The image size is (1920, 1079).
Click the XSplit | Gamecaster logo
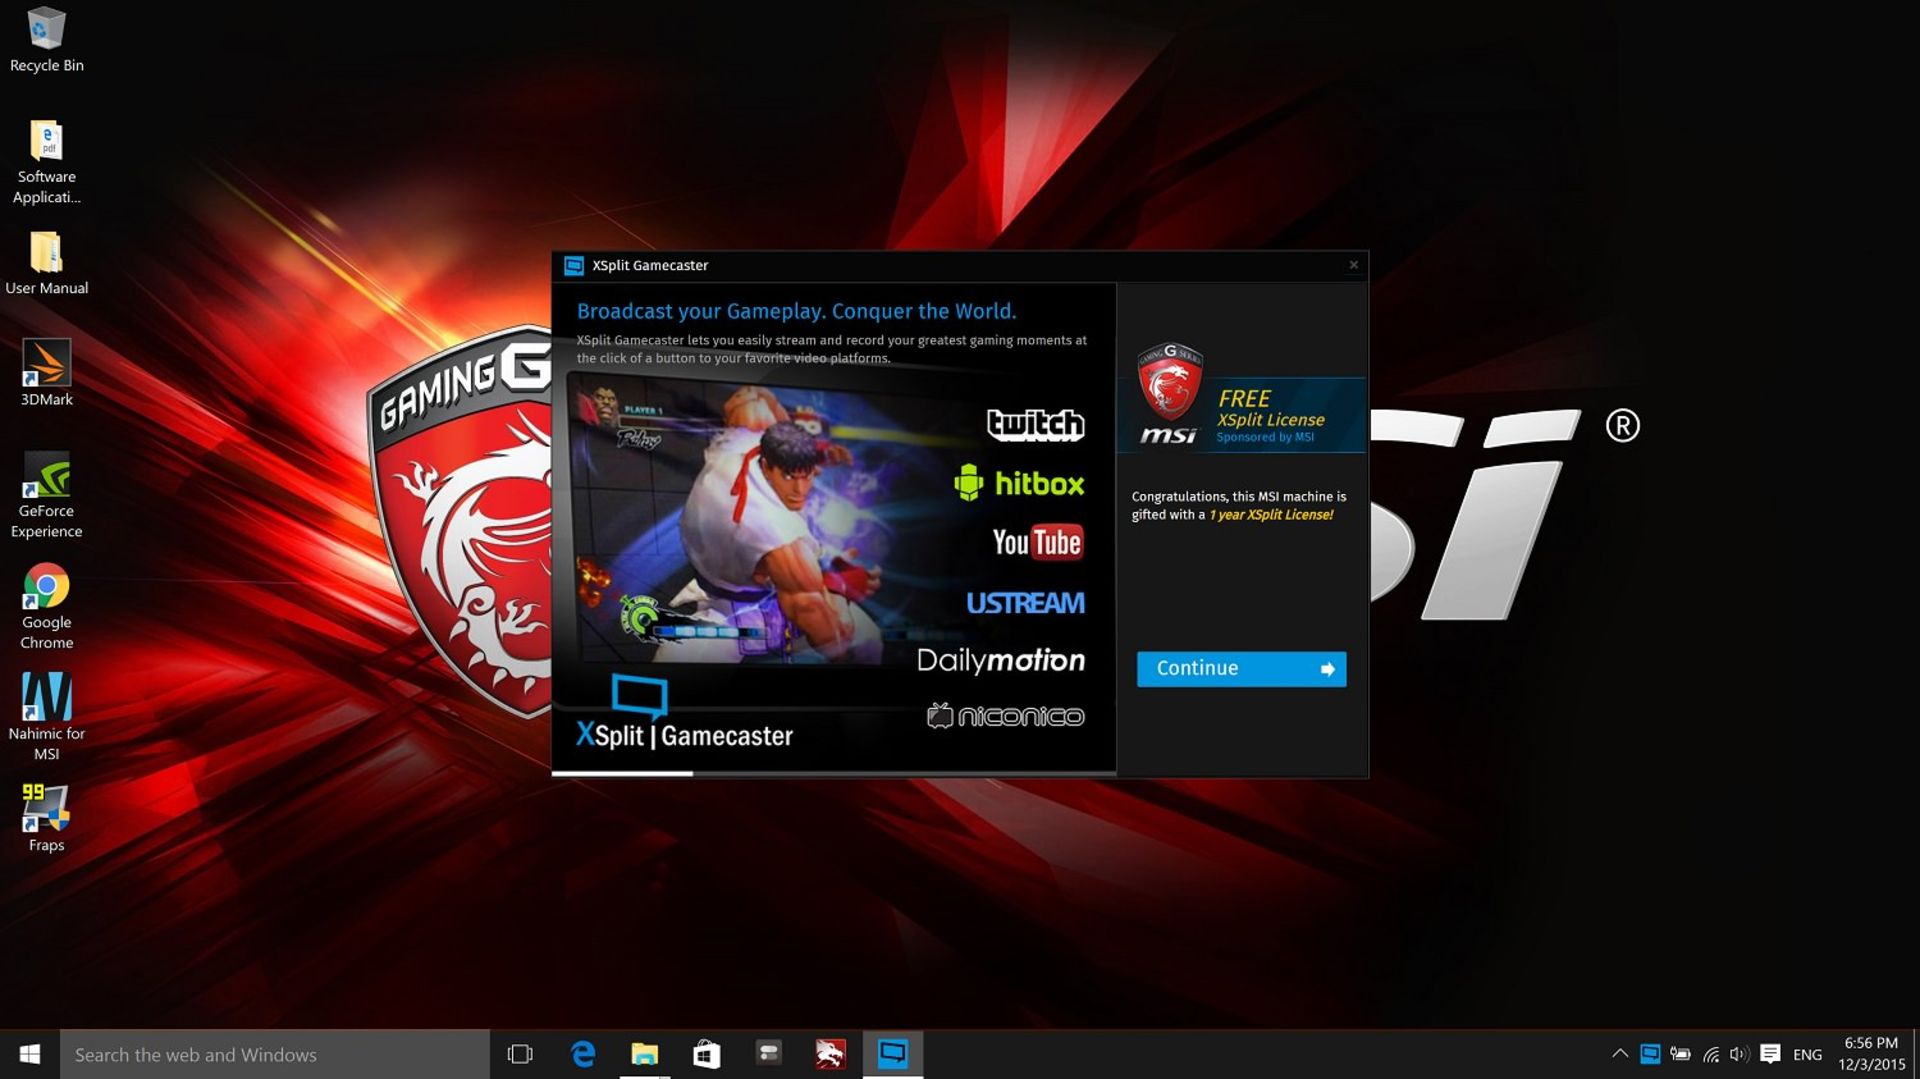(684, 714)
